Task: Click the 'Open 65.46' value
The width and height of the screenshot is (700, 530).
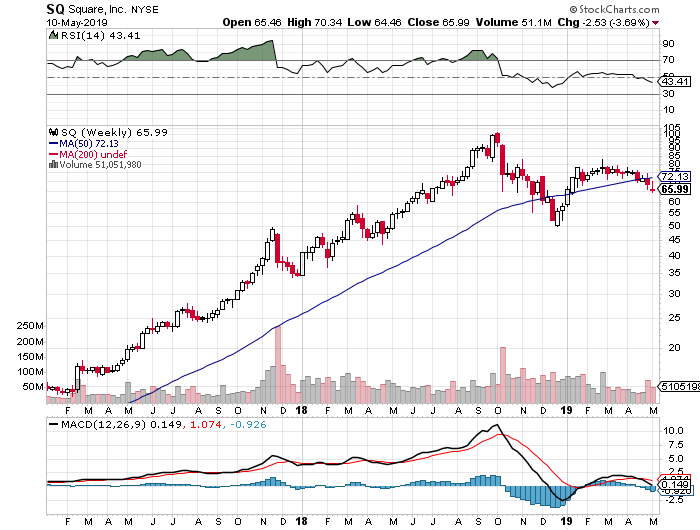Action: coord(252,22)
